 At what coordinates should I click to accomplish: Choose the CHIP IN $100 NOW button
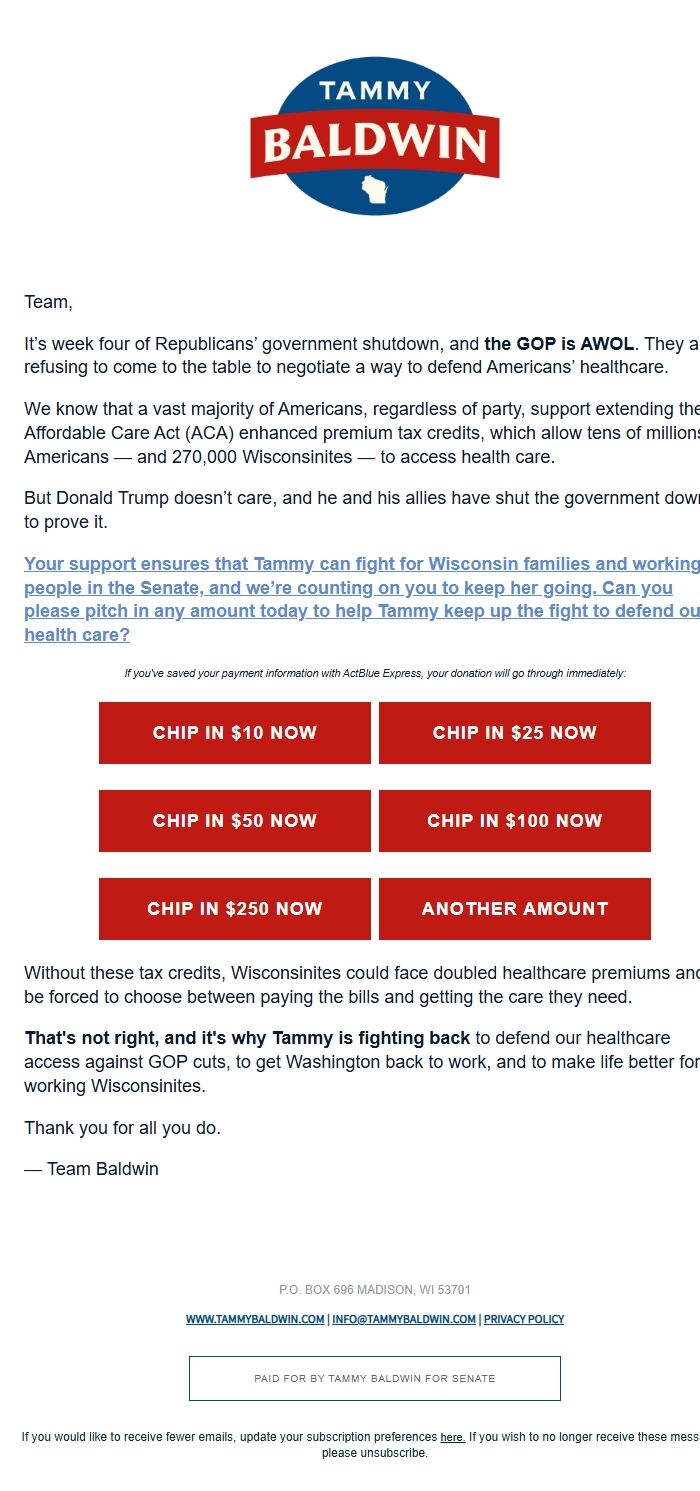pos(514,821)
